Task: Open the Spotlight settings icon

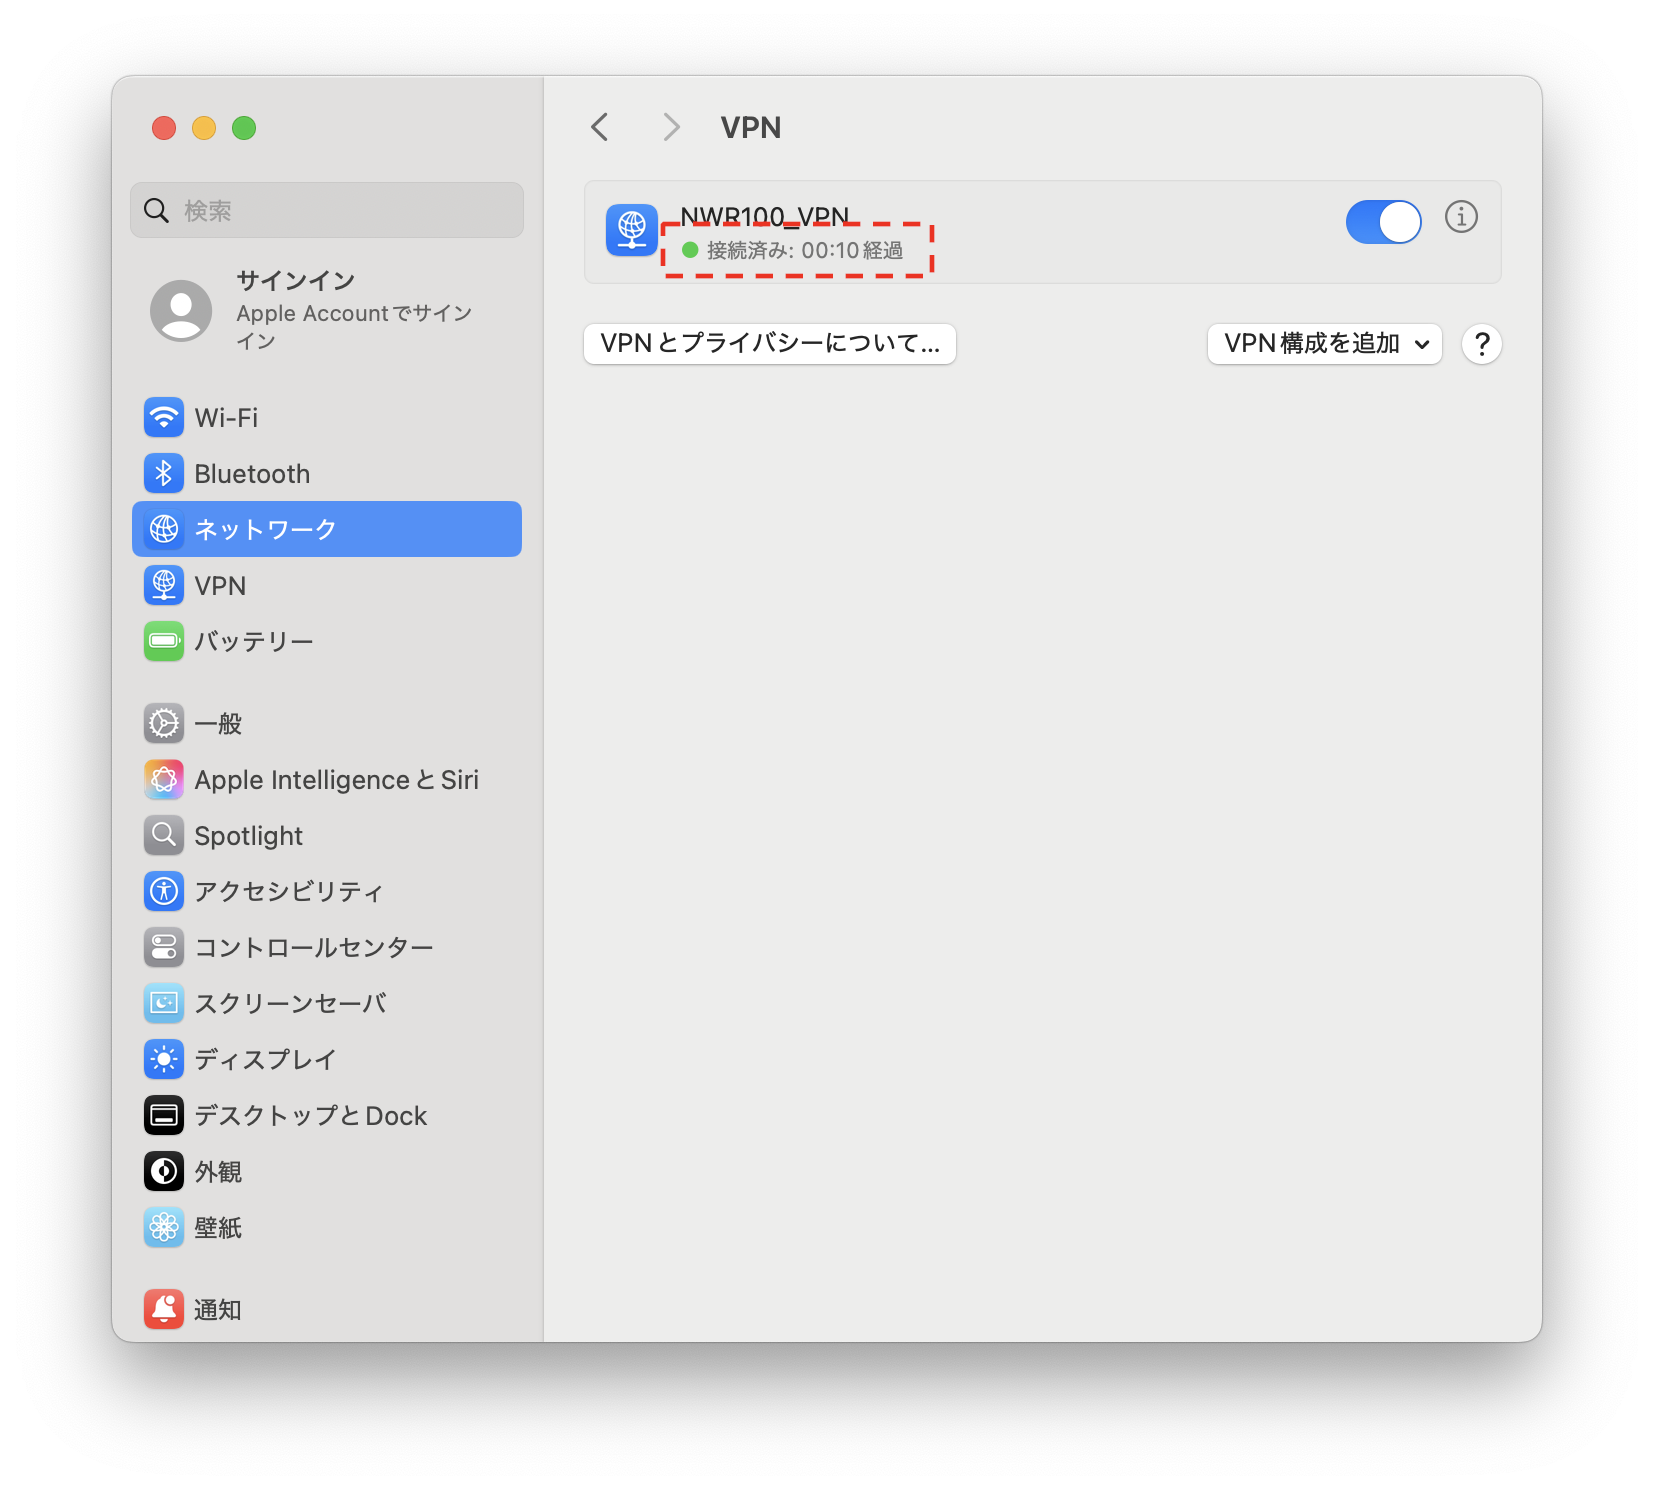Action: click(x=164, y=835)
